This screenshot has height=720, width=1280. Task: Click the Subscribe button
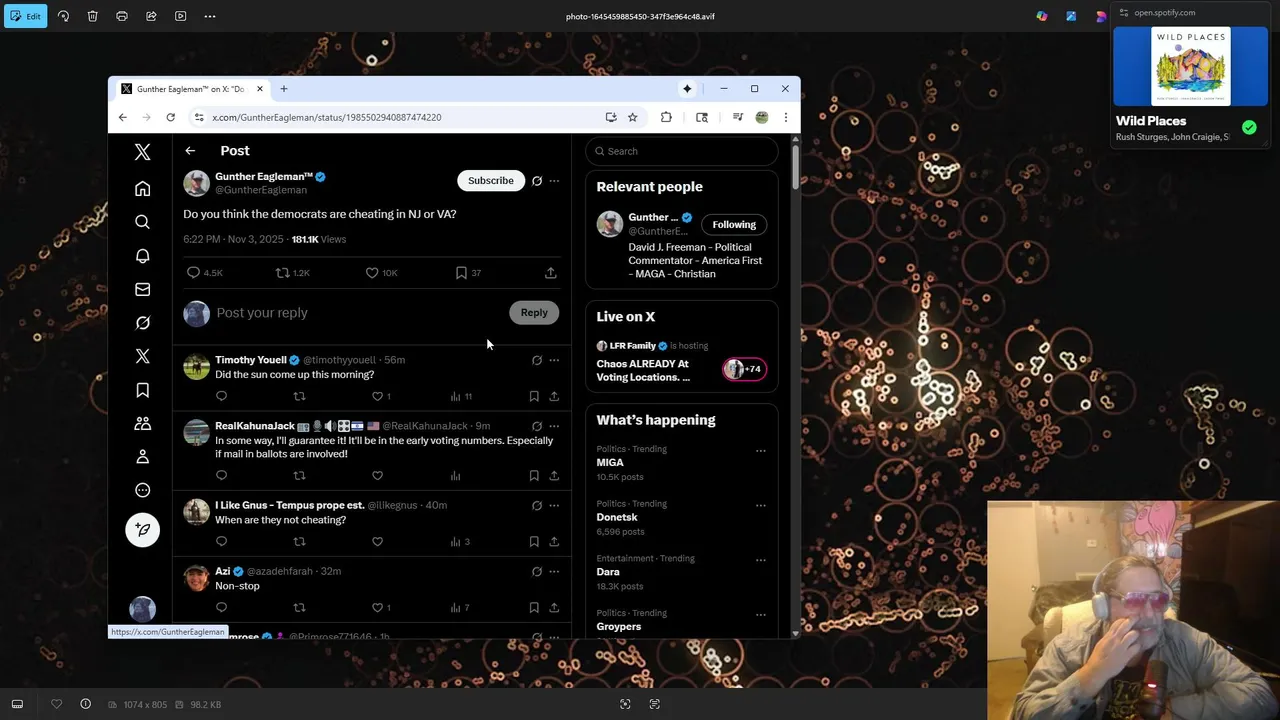coord(491,181)
